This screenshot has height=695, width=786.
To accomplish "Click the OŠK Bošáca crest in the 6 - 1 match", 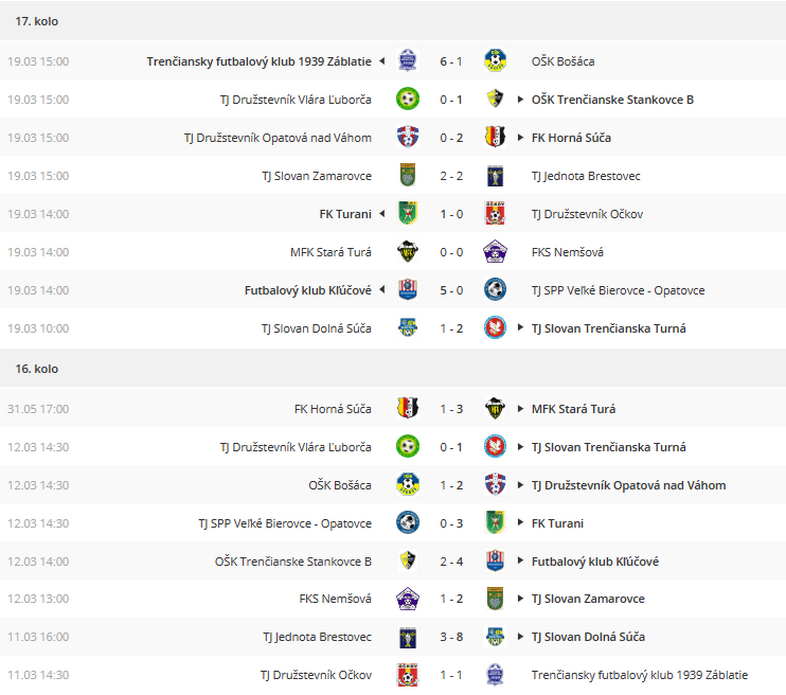I will click(x=495, y=61).
